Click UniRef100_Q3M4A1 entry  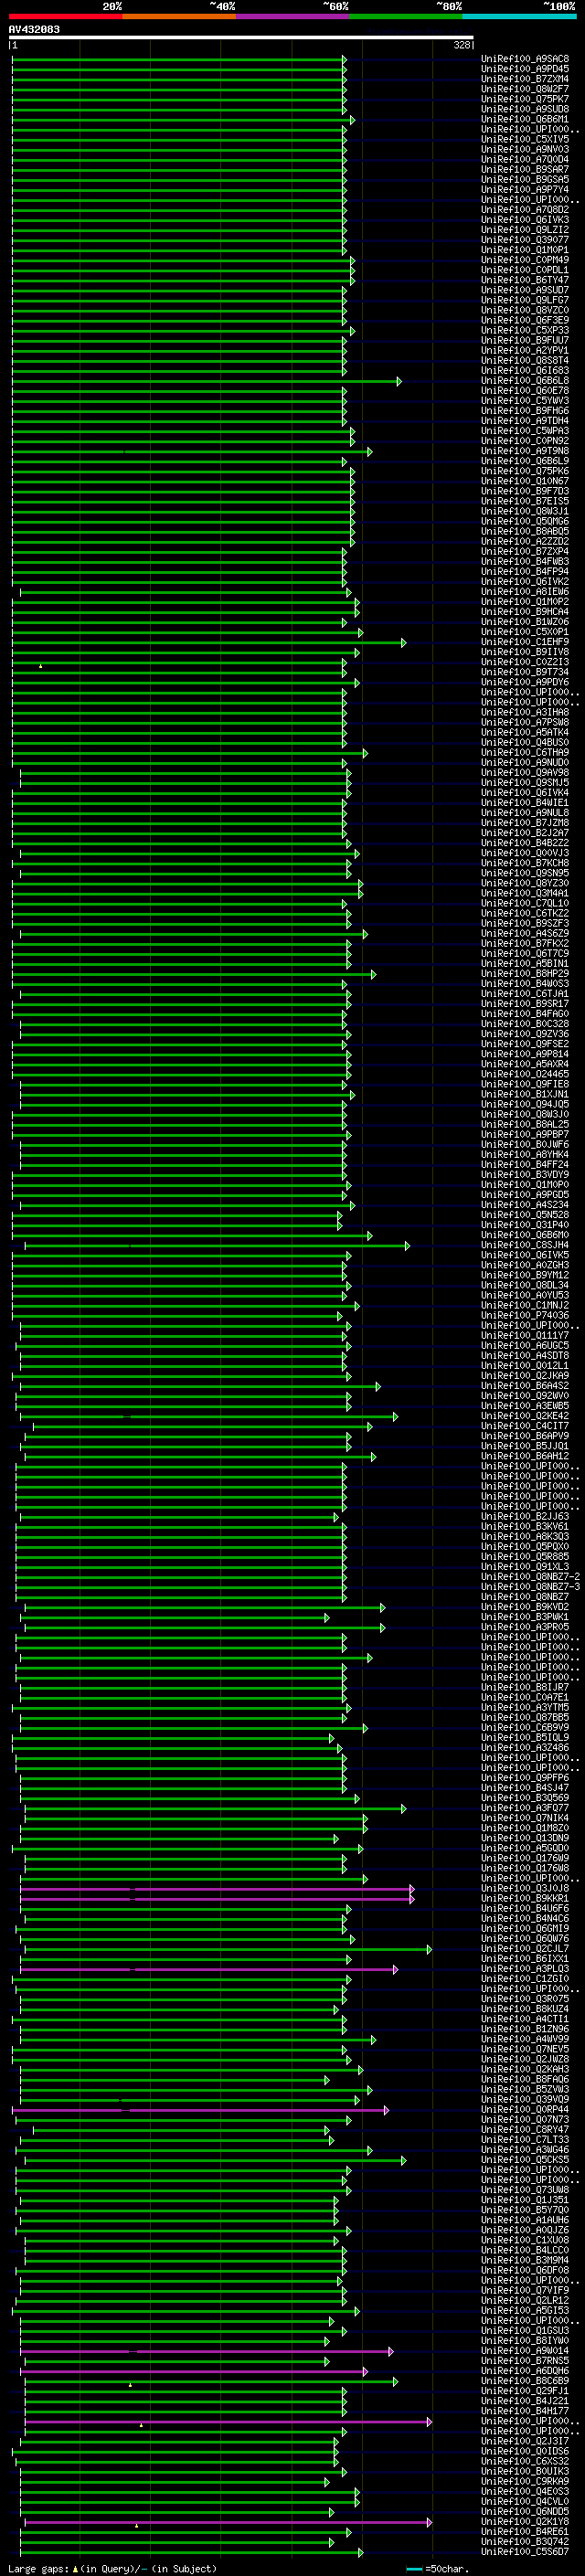pos(525,894)
